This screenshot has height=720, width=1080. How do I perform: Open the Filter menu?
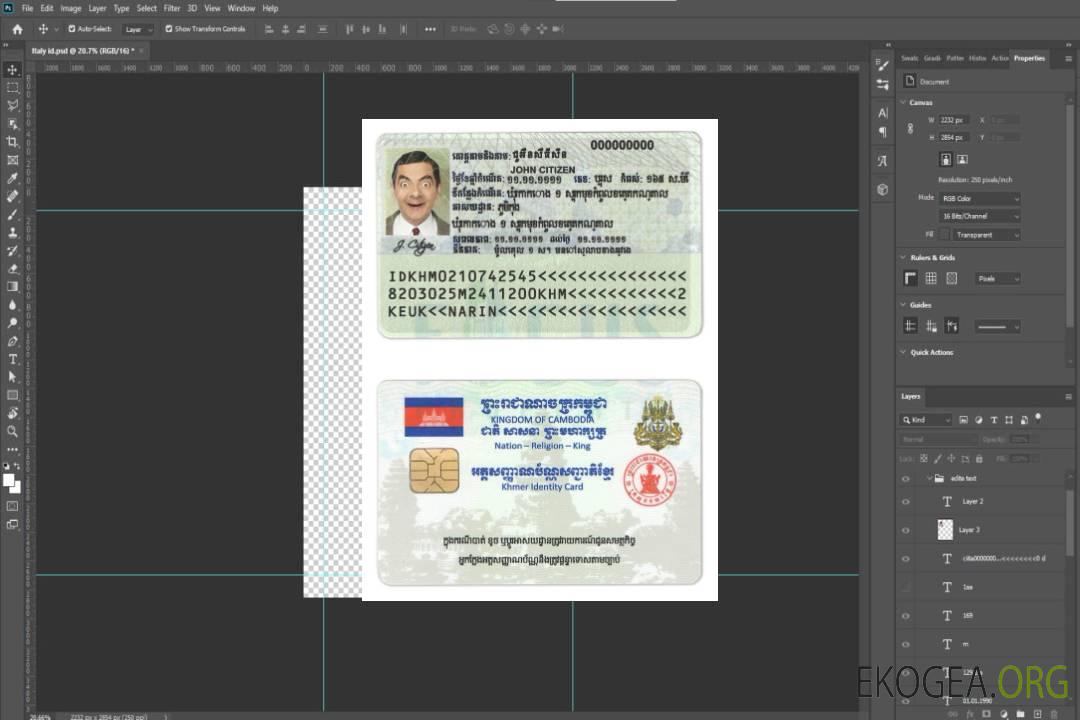click(x=172, y=8)
